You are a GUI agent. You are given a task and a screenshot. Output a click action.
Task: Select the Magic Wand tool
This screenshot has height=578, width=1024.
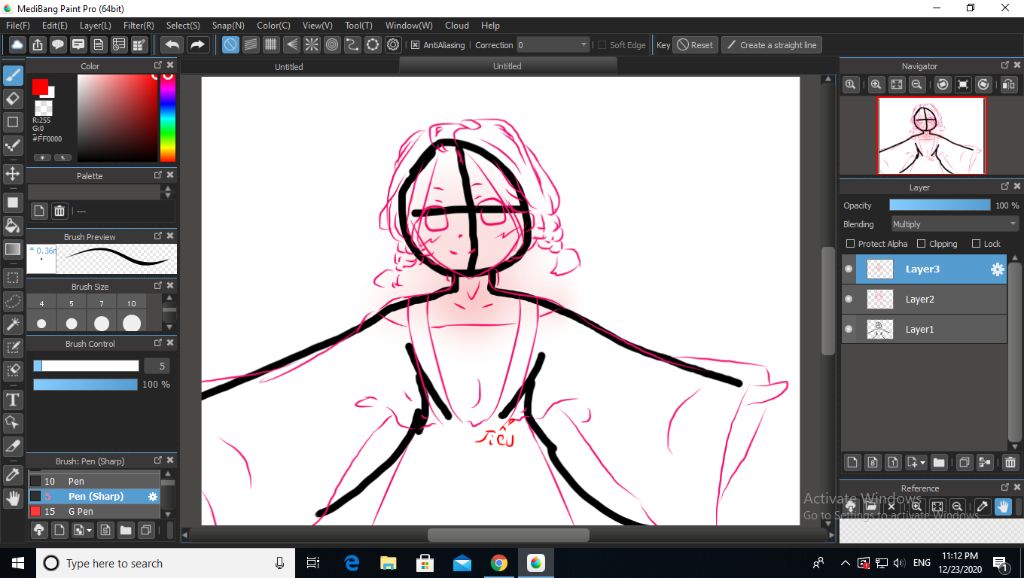pyautogui.click(x=12, y=324)
